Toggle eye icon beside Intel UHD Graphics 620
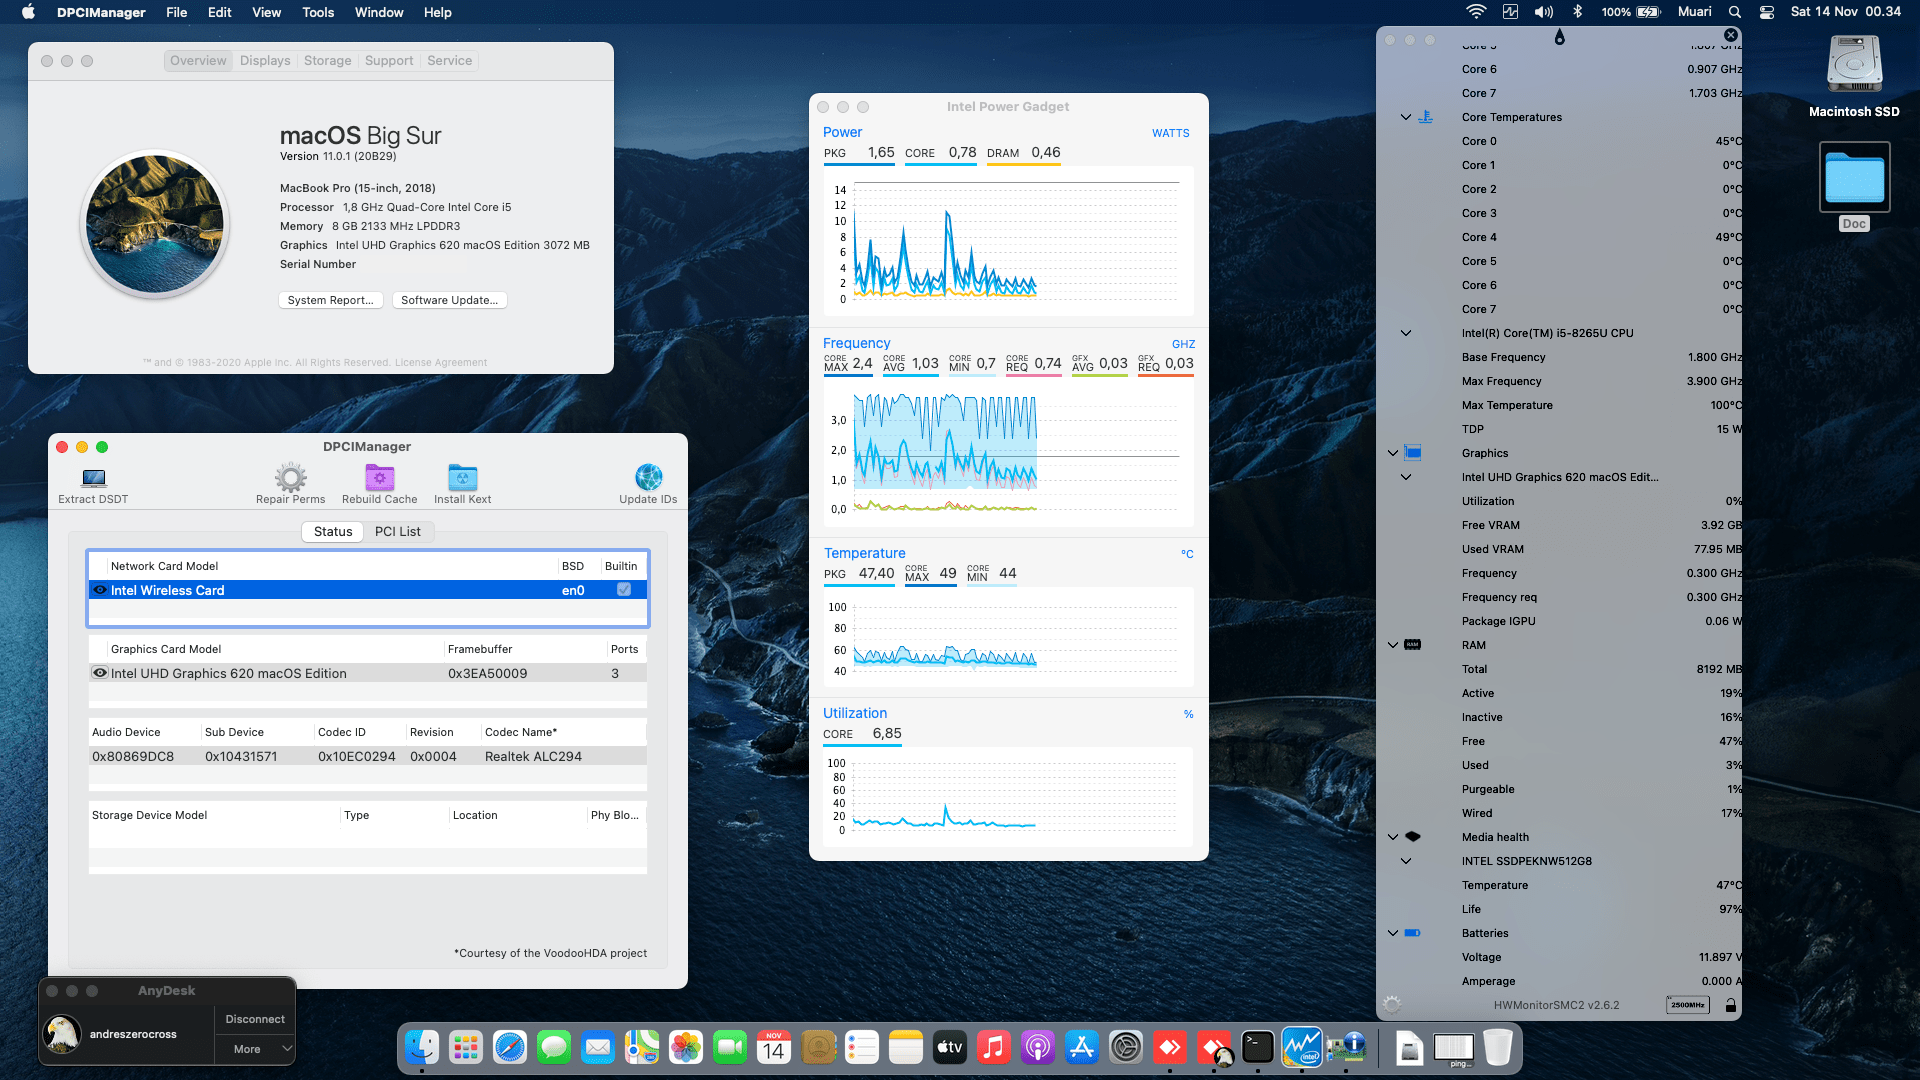Viewport: 1920px width, 1080px height. (100, 673)
